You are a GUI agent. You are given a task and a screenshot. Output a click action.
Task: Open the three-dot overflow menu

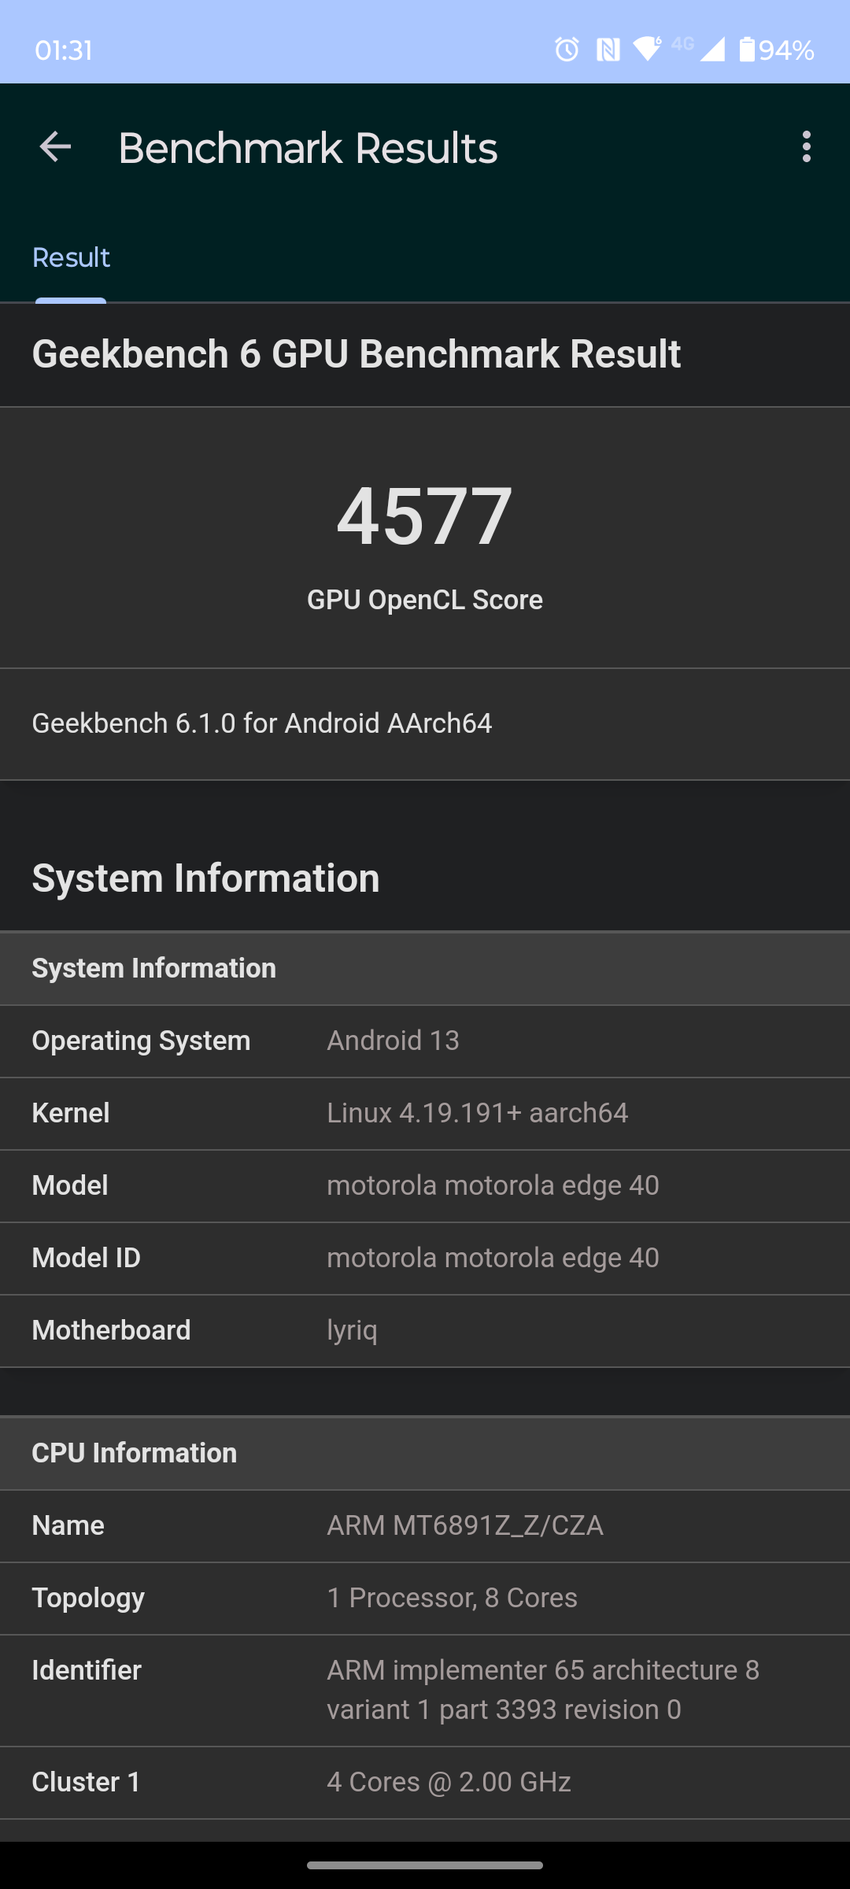click(806, 148)
